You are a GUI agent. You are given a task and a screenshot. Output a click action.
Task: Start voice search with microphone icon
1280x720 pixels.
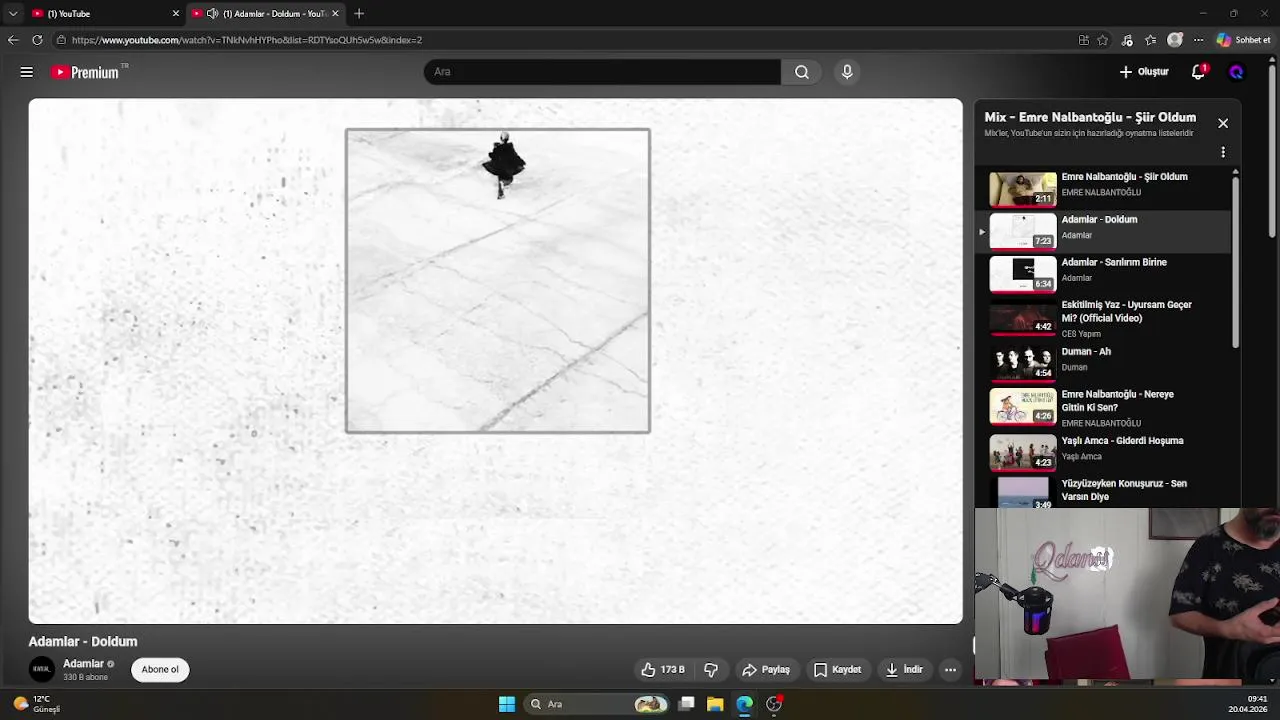point(847,72)
